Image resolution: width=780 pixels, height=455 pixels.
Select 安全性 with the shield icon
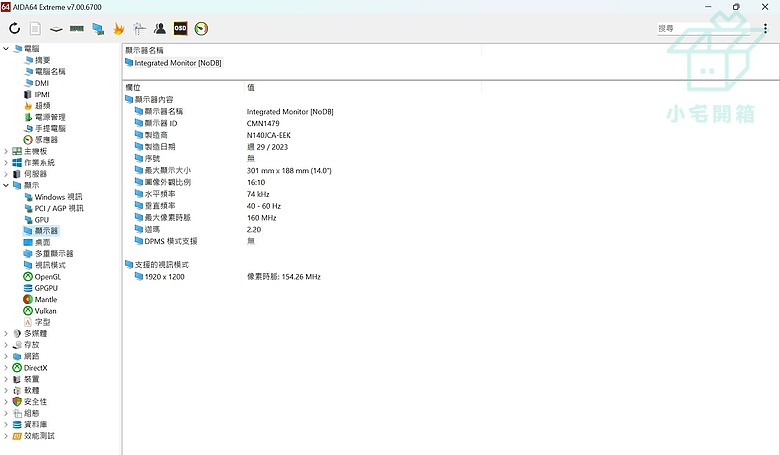pyautogui.click(x=30, y=401)
